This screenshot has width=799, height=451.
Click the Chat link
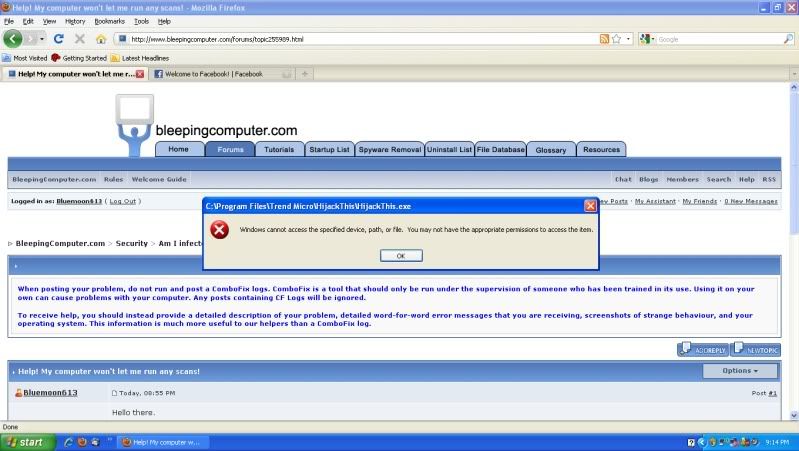click(x=623, y=179)
